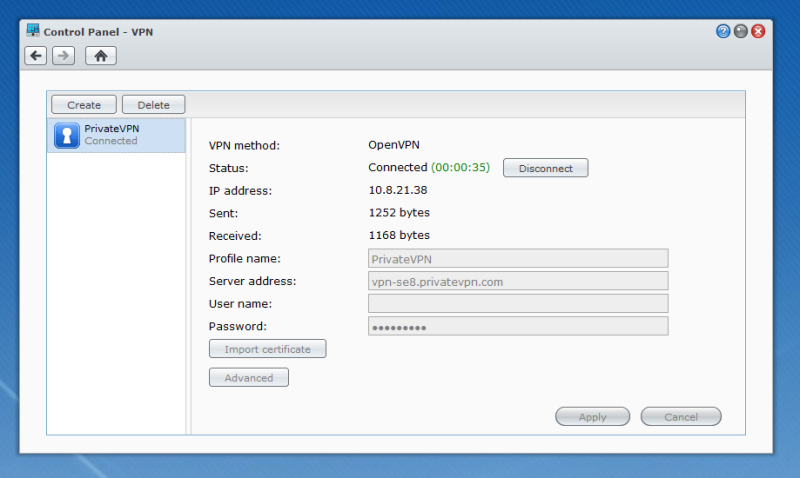The image size is (800, 478).
Task: Click the PrivateVPN keyhole profile icon
Action: tap(67, 135)
